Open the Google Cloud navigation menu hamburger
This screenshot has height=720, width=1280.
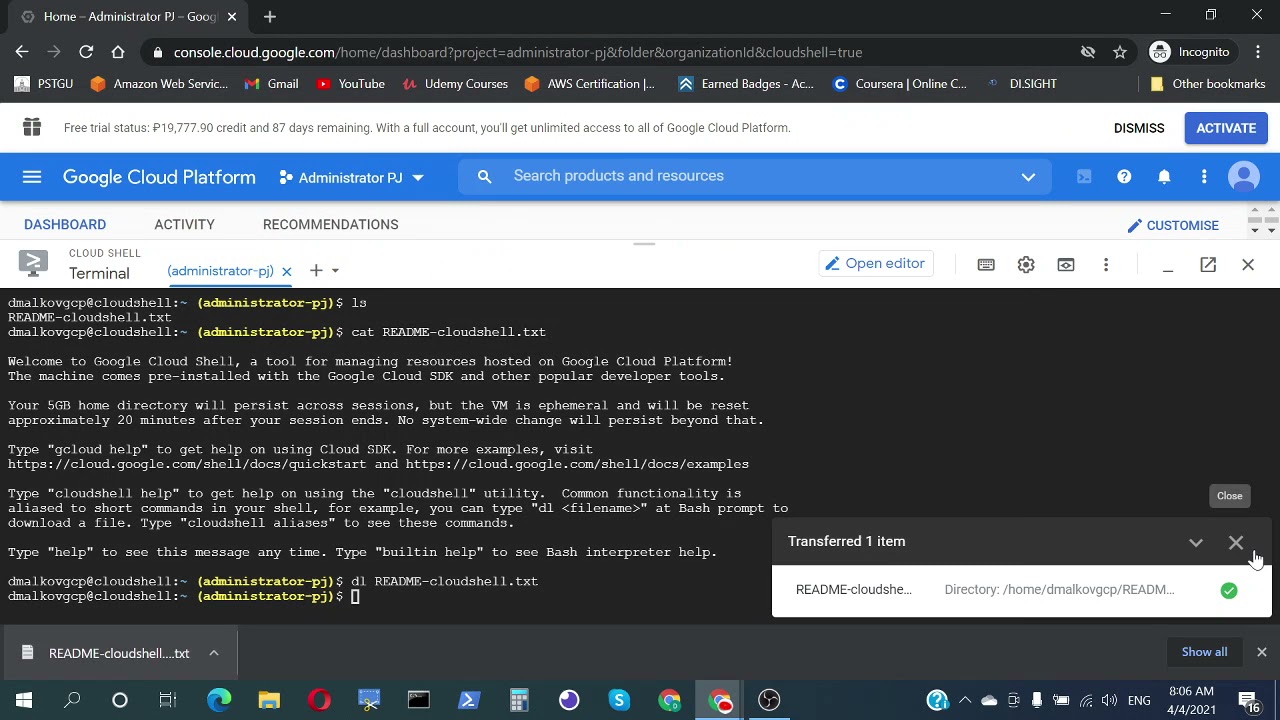pos(32,177)
